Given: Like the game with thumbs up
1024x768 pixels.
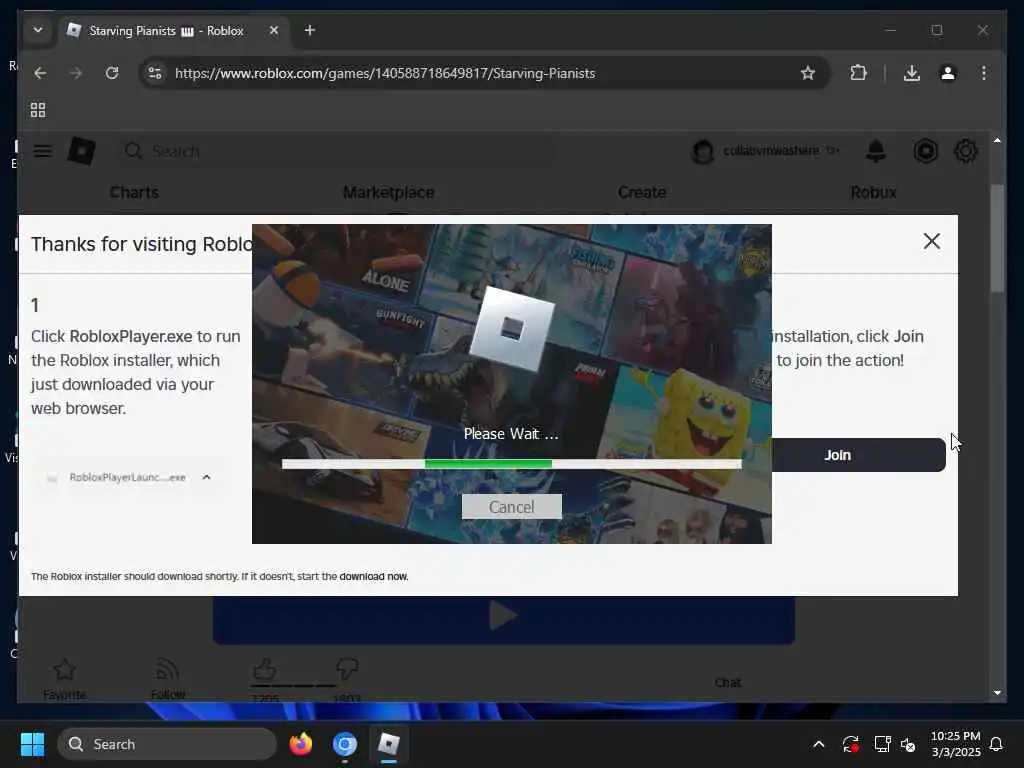Looking at the screenshot, I should 264,670.
